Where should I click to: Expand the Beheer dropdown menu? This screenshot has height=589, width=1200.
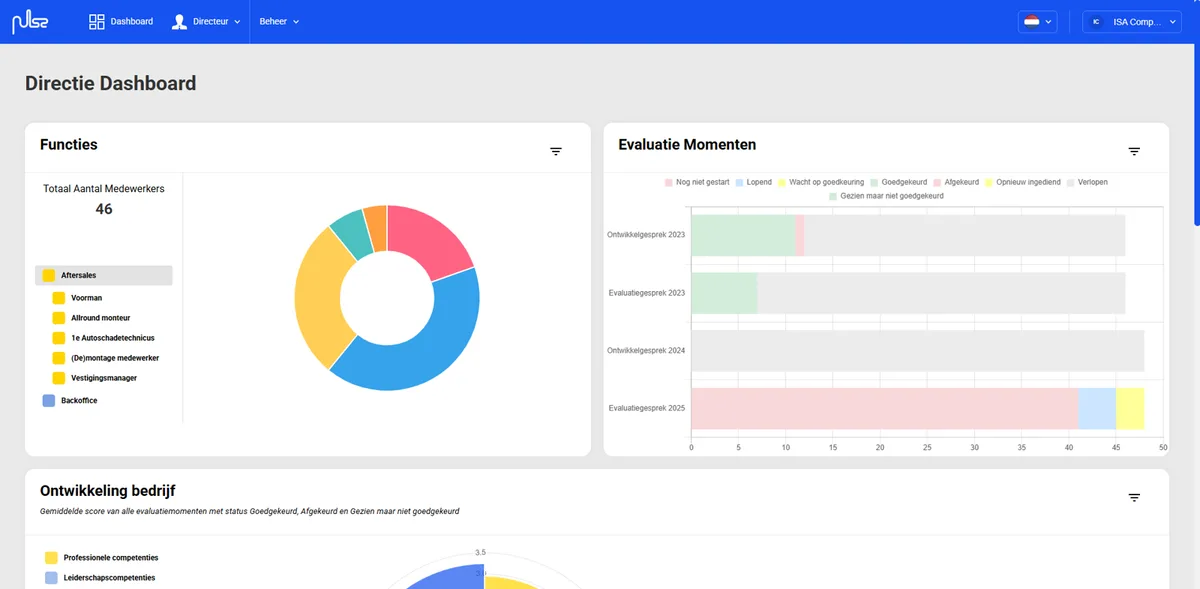coord(279,22)
